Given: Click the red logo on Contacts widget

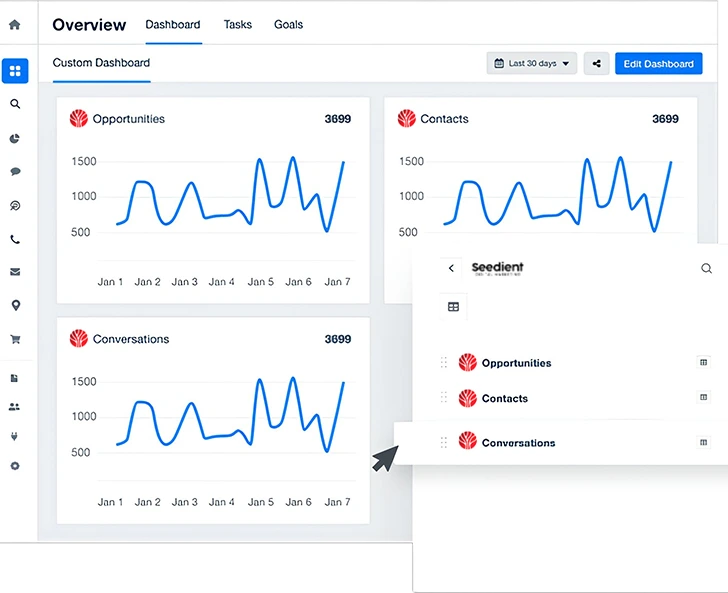Looking at the screenshot, I should pos(407,118).
